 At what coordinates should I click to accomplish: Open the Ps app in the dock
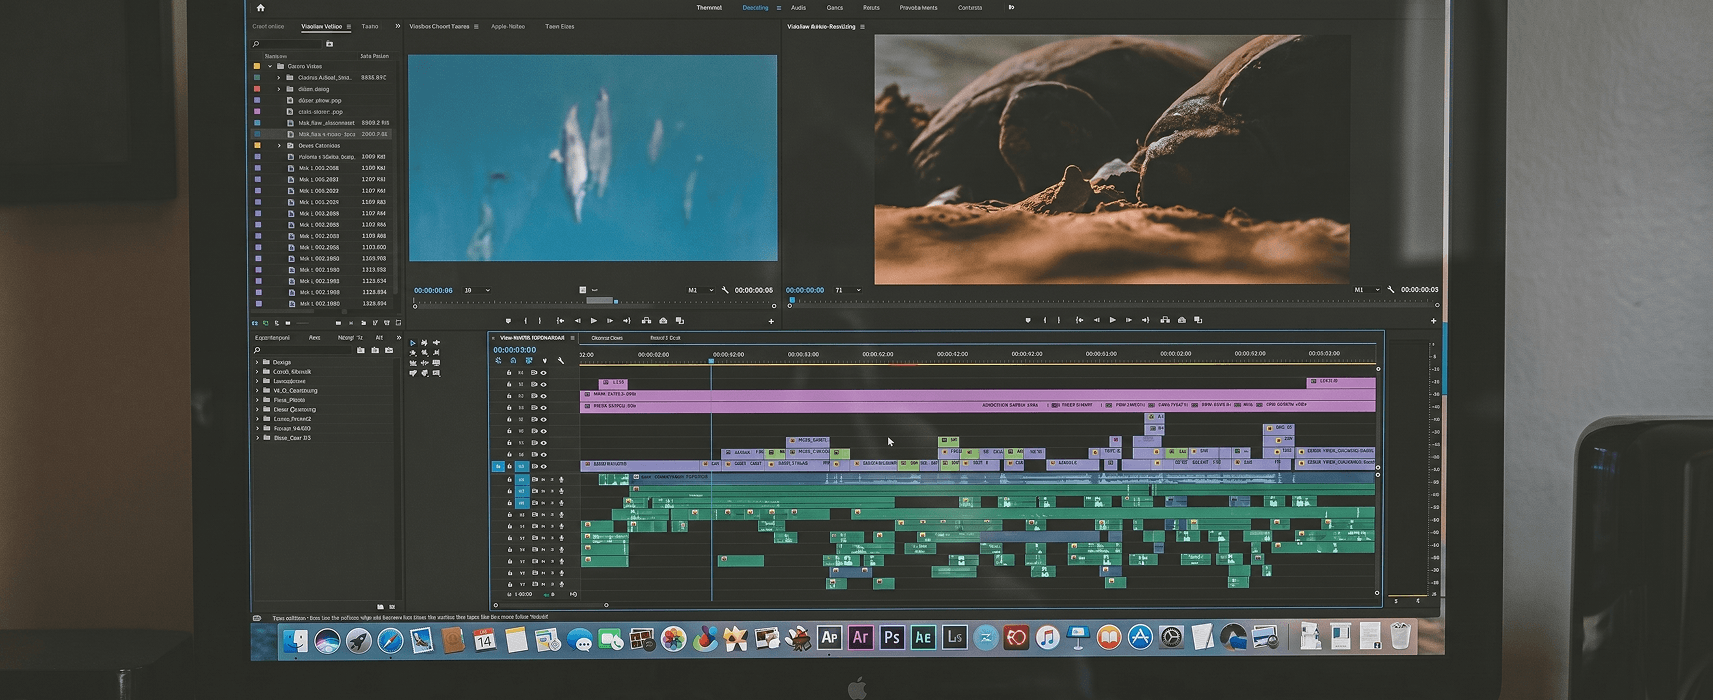point(892,638)
